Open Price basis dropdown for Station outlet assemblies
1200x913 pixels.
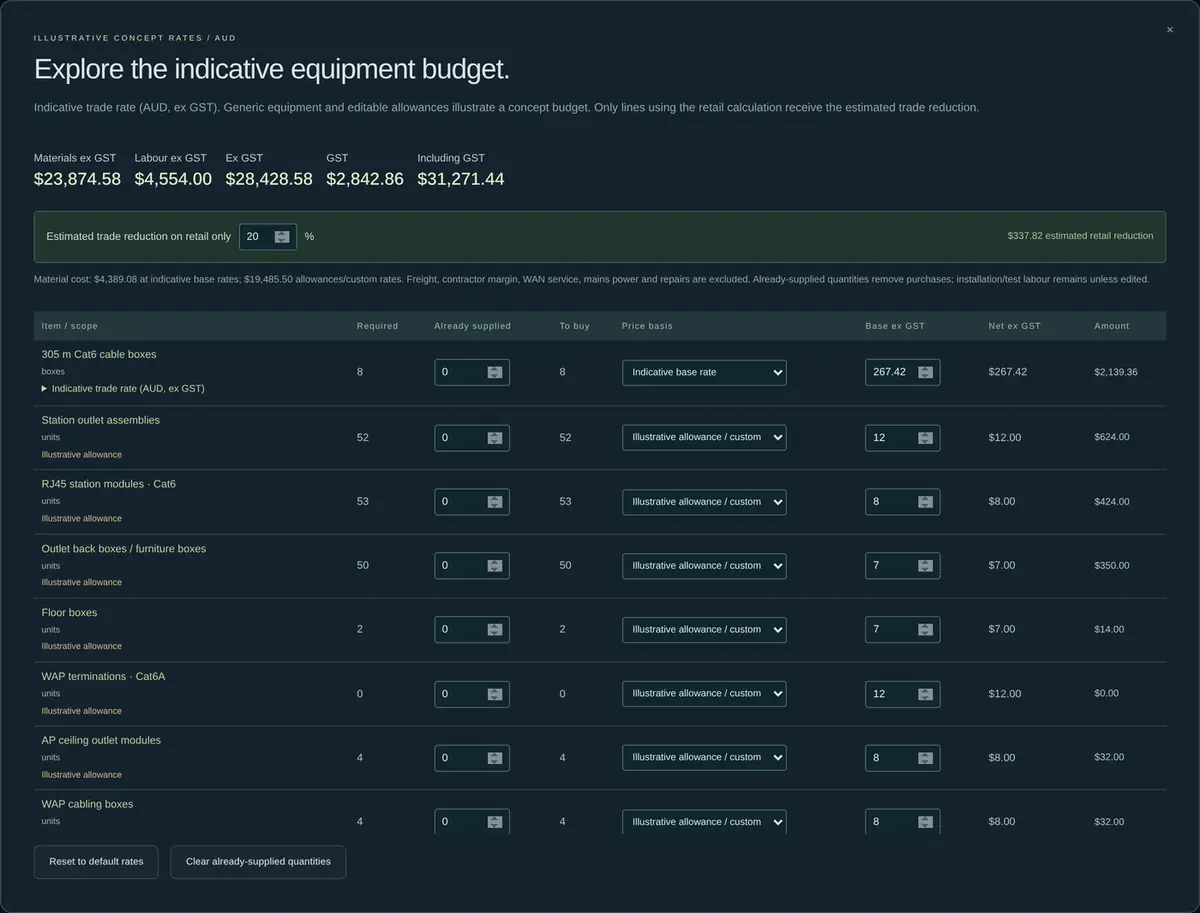704,437
